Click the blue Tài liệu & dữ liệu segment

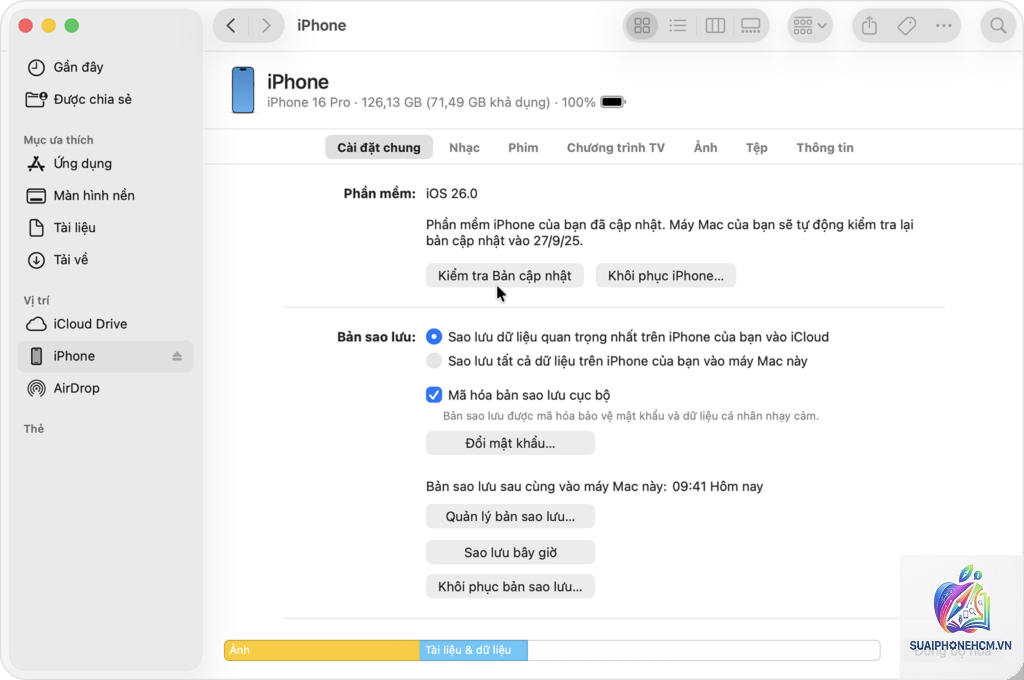[x=473, y=650]
